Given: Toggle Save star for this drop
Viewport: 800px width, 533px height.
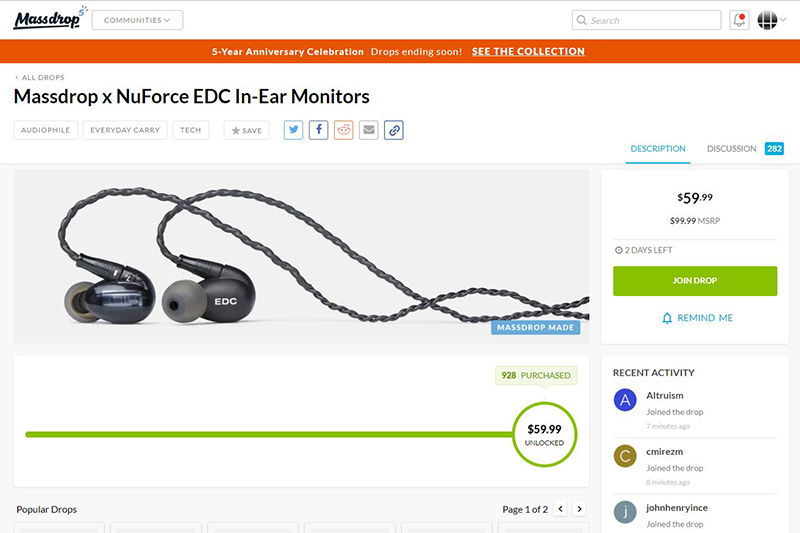Looking at the screenshot, I should 246,130.
